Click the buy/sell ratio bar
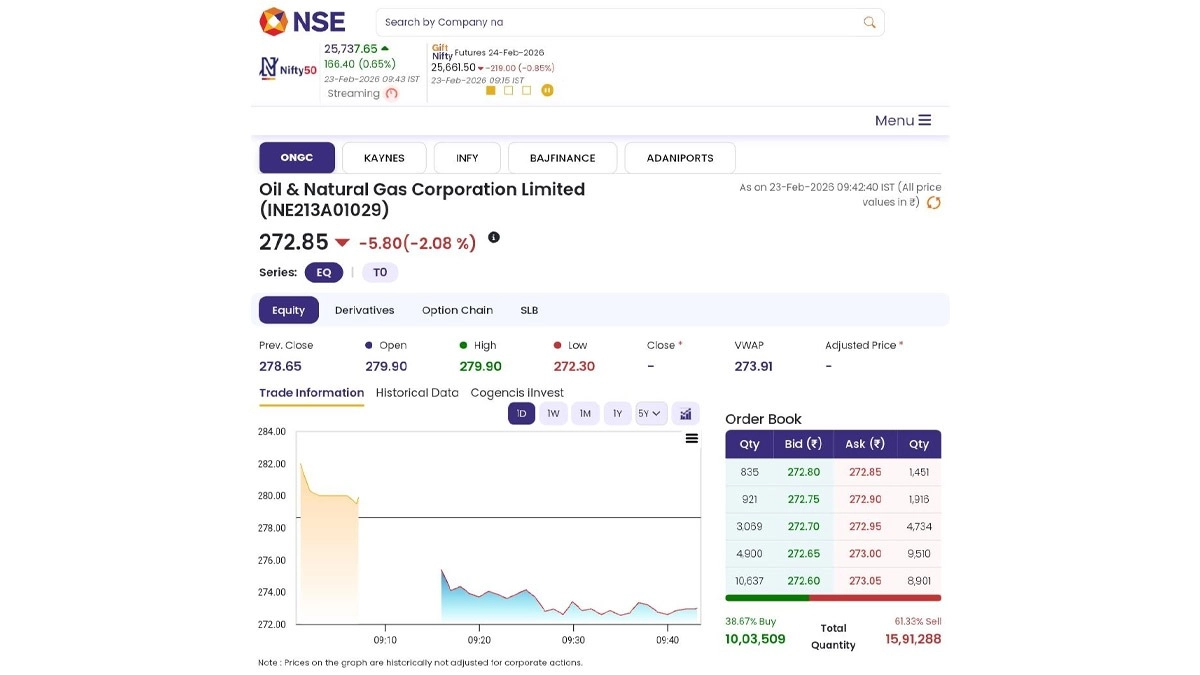This screenshot has height=675, width=1200. [832, 598]
